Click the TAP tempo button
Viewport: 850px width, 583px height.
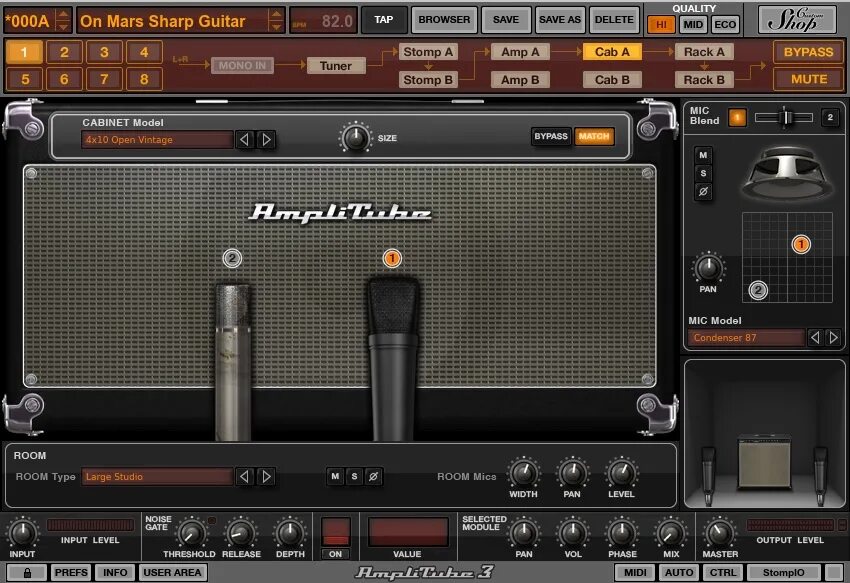tap(383, 20)
